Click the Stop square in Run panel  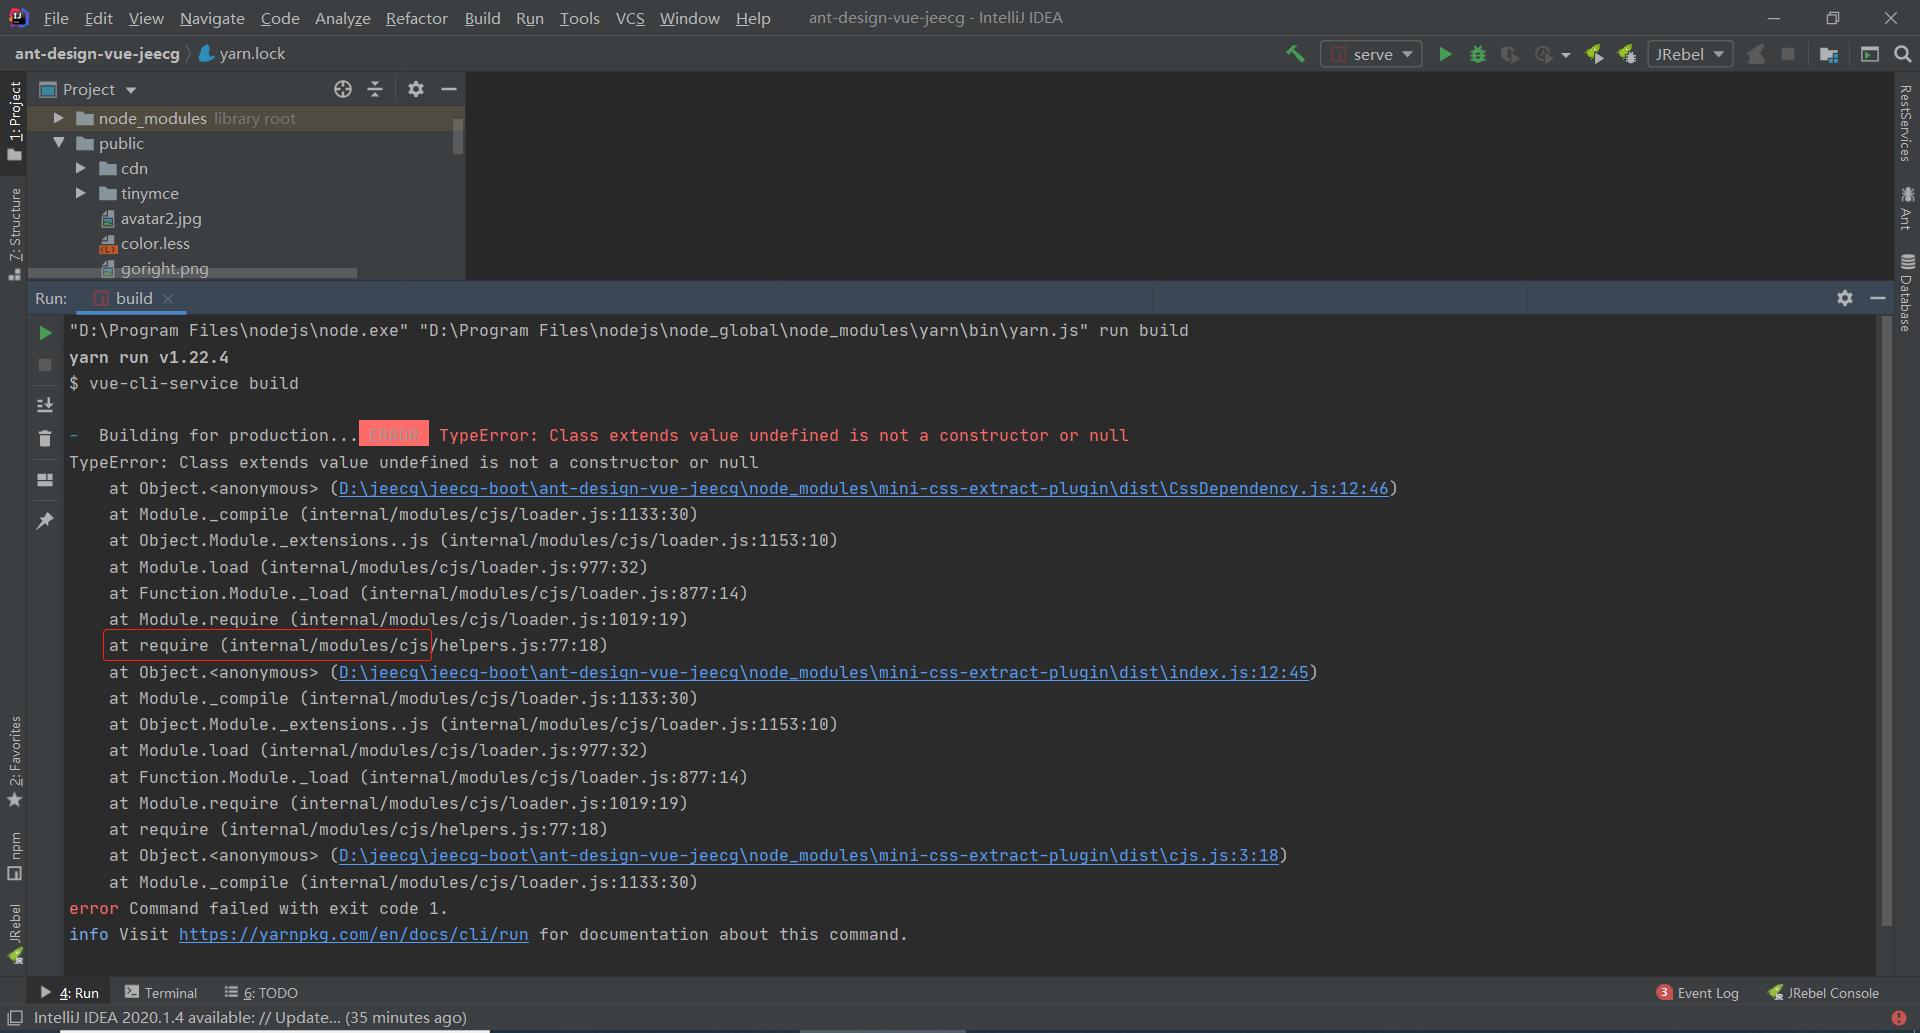click(x=45, y=365)
